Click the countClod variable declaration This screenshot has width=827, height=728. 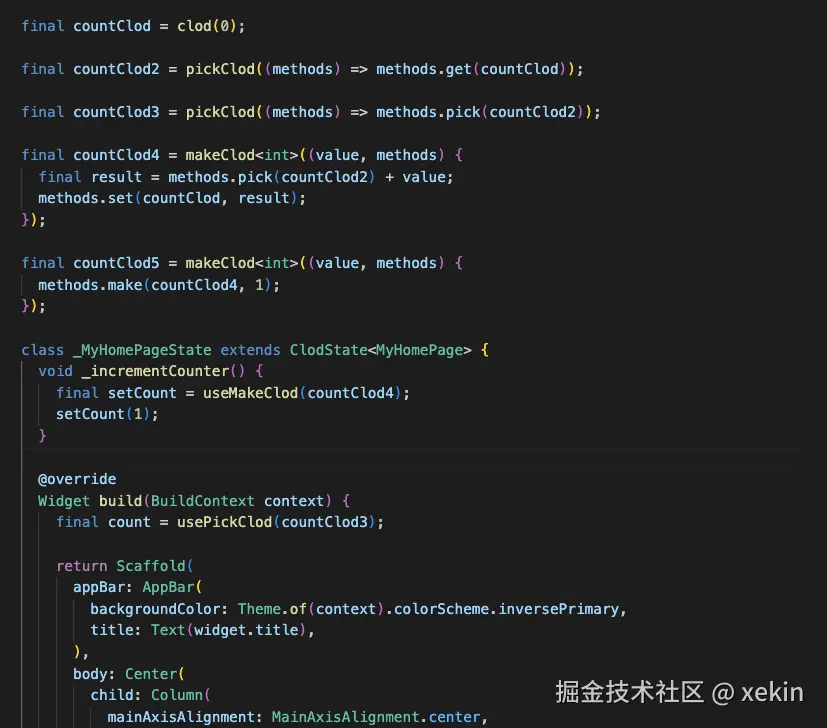click(112, 25)
